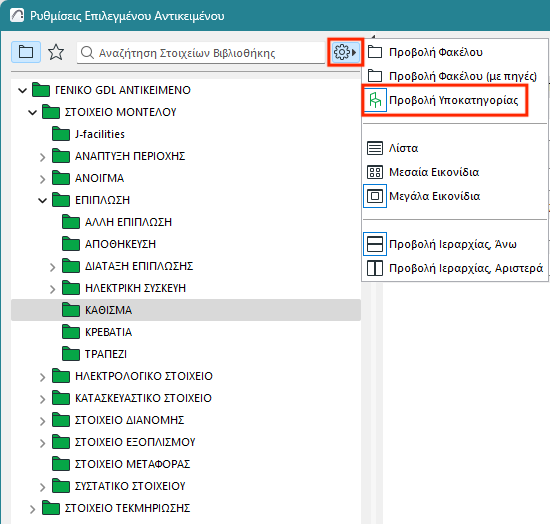Collapse ΕΠΙΠΛΩΣΗ folder
This screenshot has width=550, height=524.
point(42,201)
